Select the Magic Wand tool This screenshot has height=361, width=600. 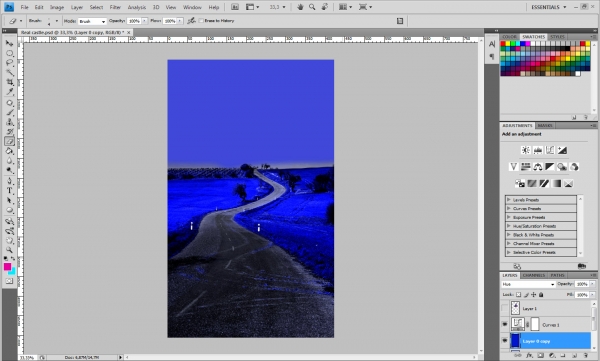click(9, 72)
